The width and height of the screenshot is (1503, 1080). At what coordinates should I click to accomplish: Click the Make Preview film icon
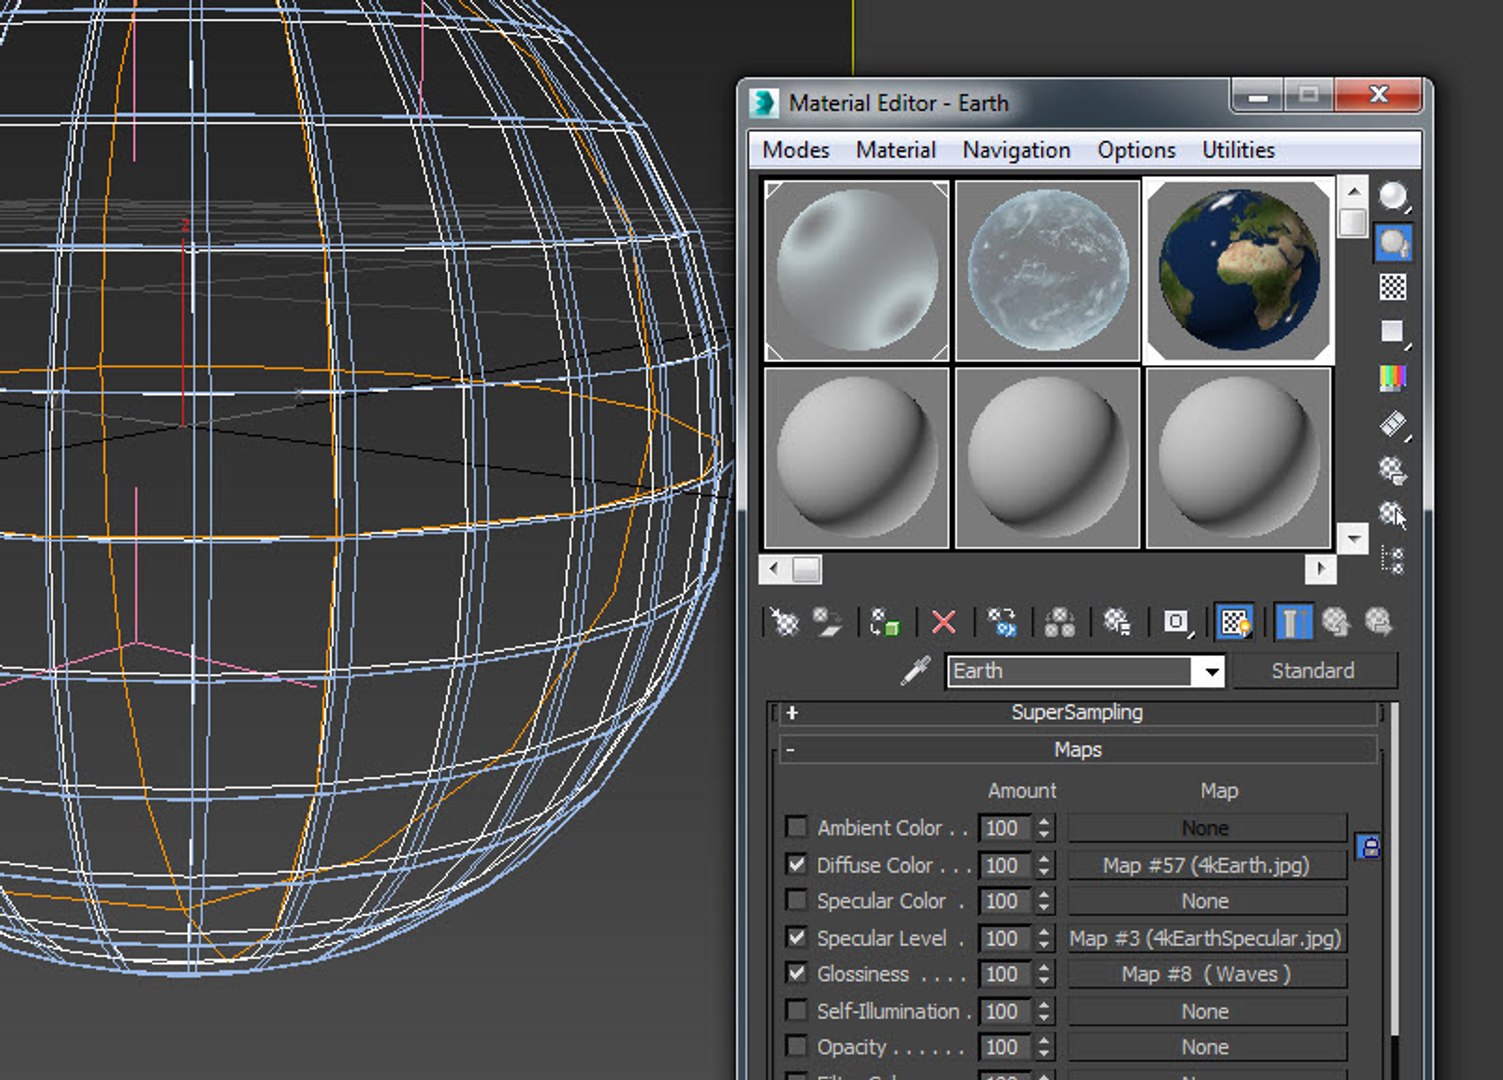pyautogui.click(x=1394, y=424)
